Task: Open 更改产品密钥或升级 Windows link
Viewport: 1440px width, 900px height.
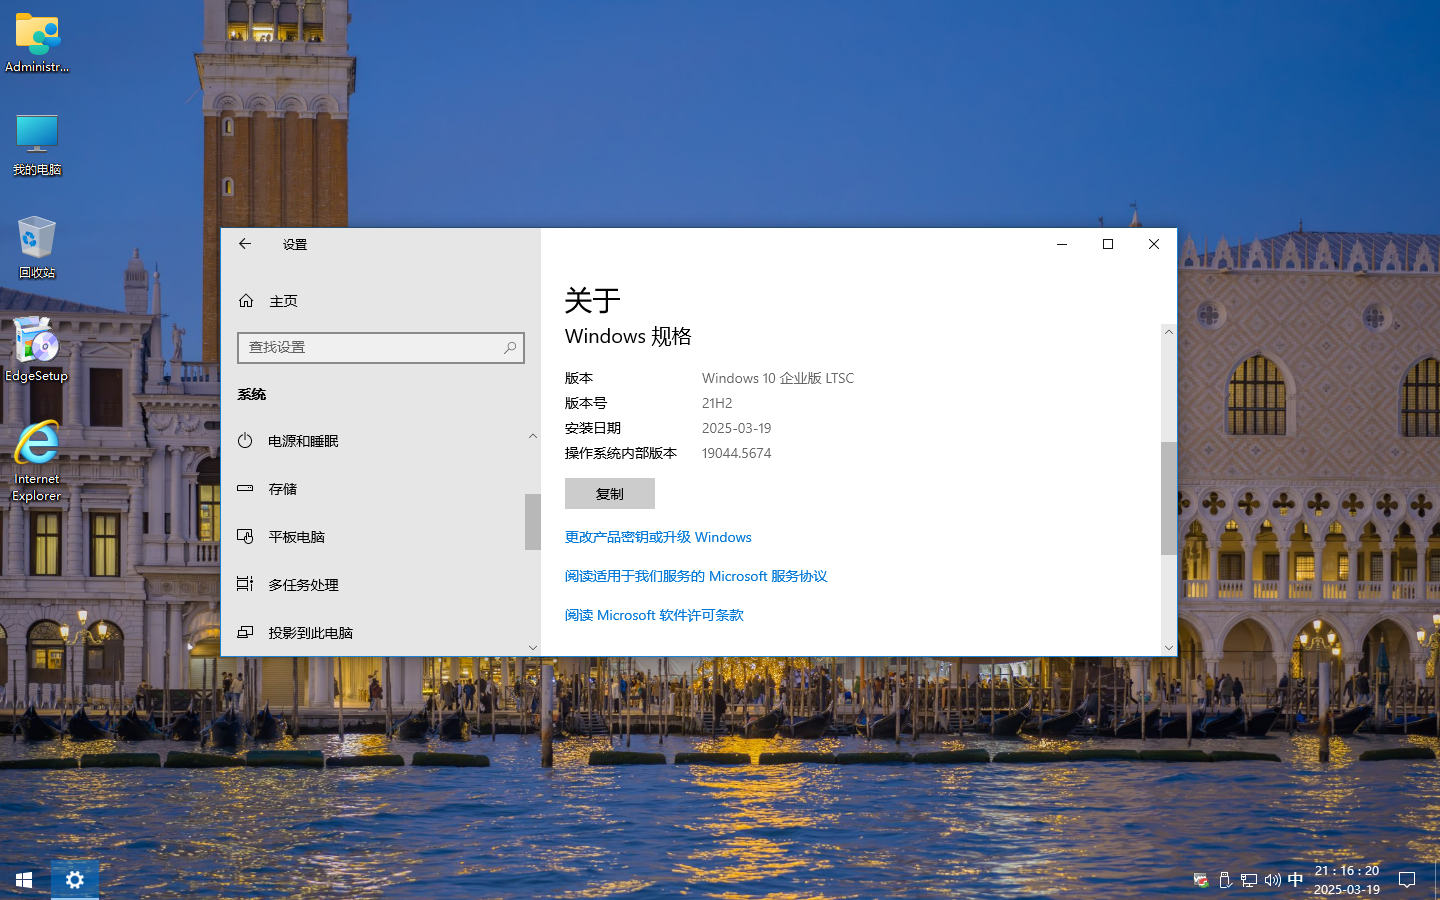Action: 658,537
